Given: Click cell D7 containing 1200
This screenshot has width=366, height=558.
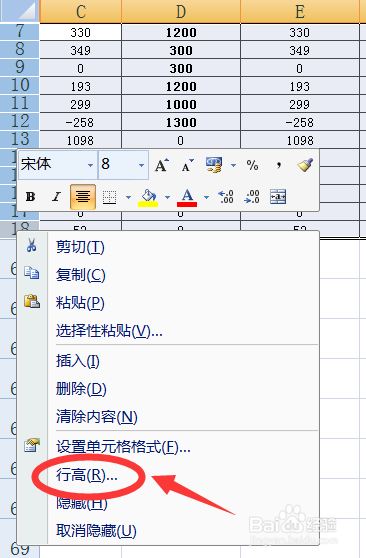Looking at the screenshot, I should (x=181, y=32).
